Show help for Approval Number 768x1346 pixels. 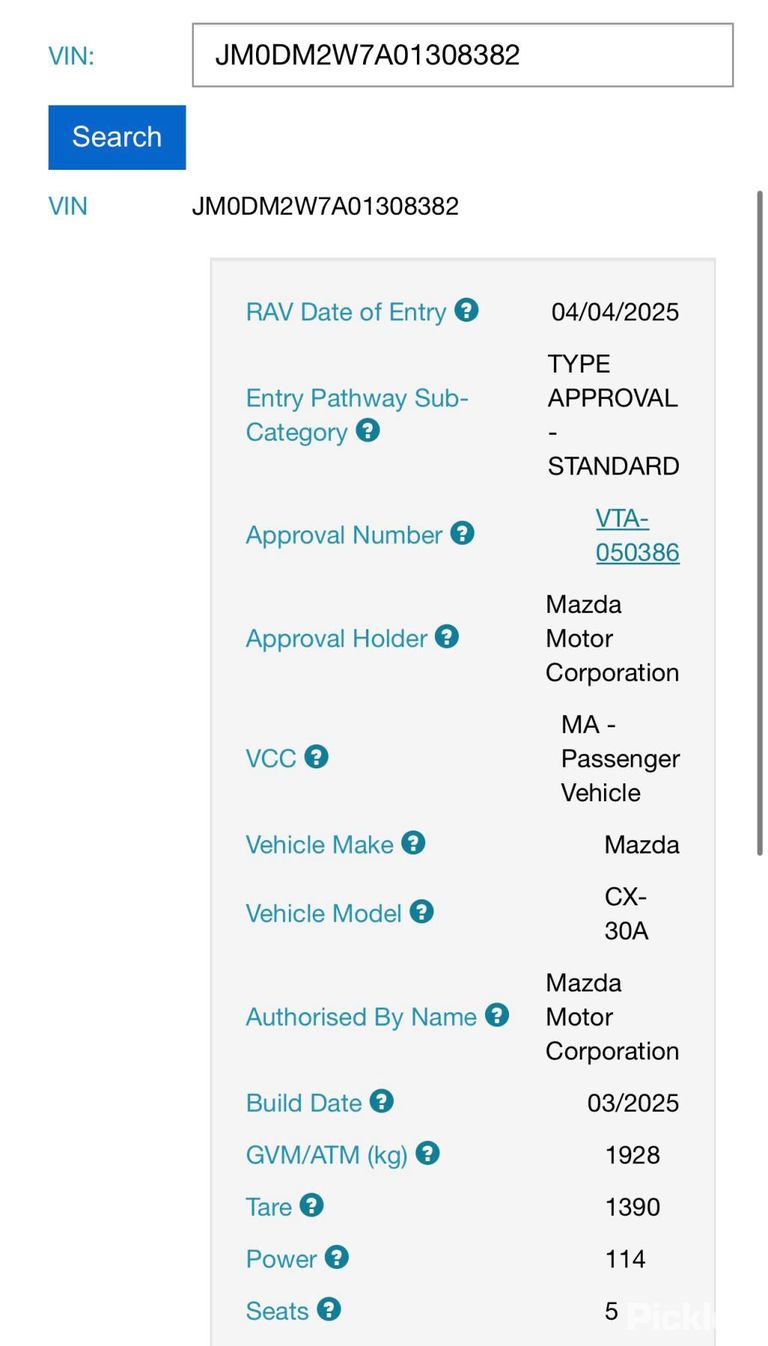462,533
